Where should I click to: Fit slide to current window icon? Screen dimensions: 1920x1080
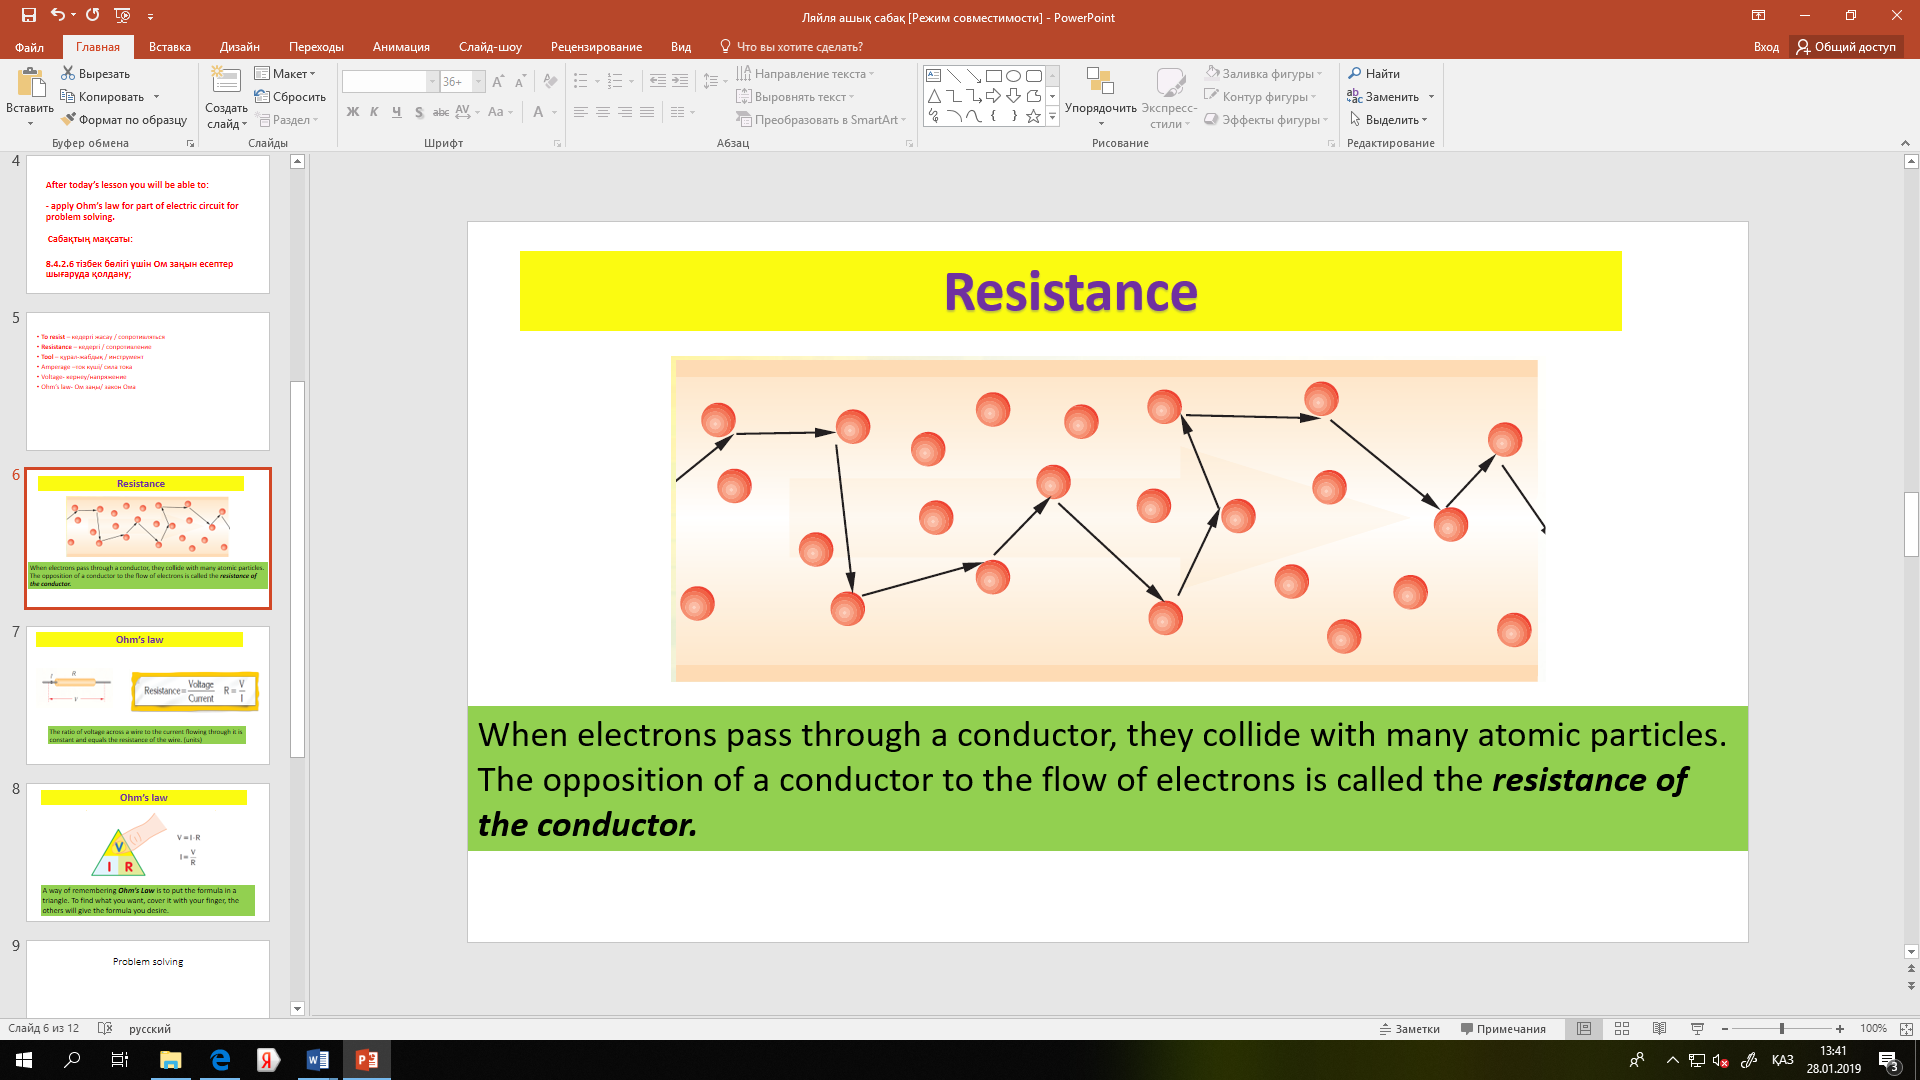1905,1028
